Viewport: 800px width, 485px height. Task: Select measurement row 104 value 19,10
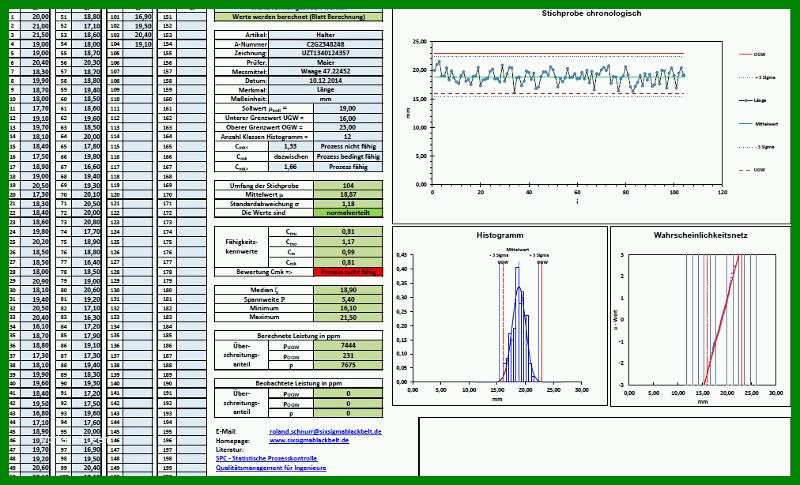[138, 44]
